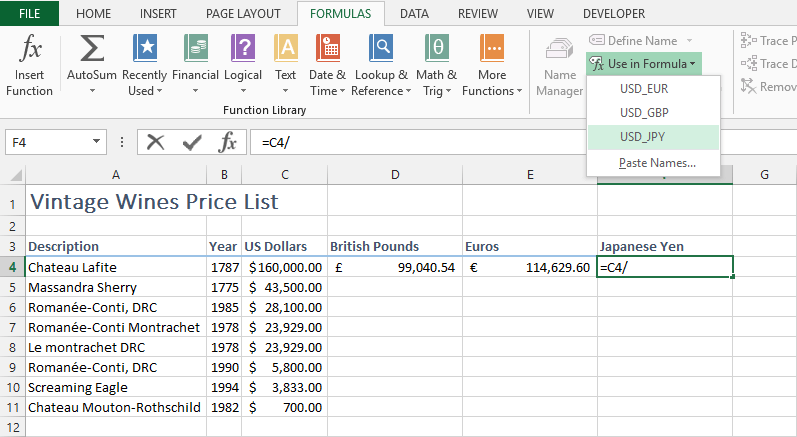Select the Chateau Lafite cell
Viewport: 797px width, 437px height.
click(x=116, y=267)
